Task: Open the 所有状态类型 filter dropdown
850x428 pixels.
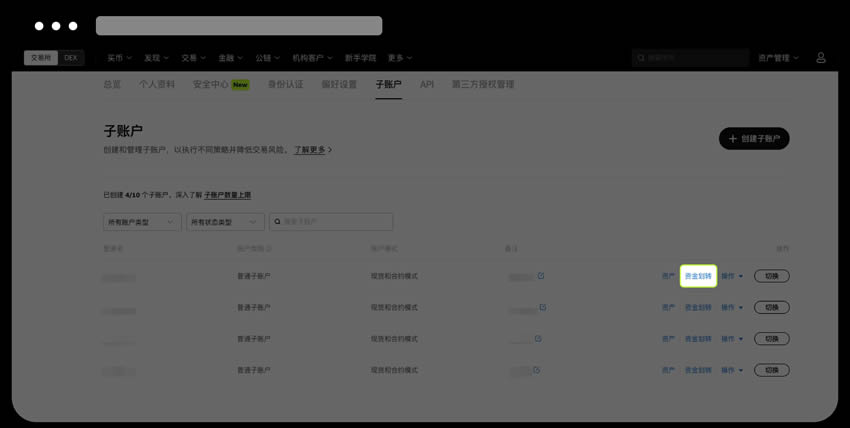Action: 226,222
